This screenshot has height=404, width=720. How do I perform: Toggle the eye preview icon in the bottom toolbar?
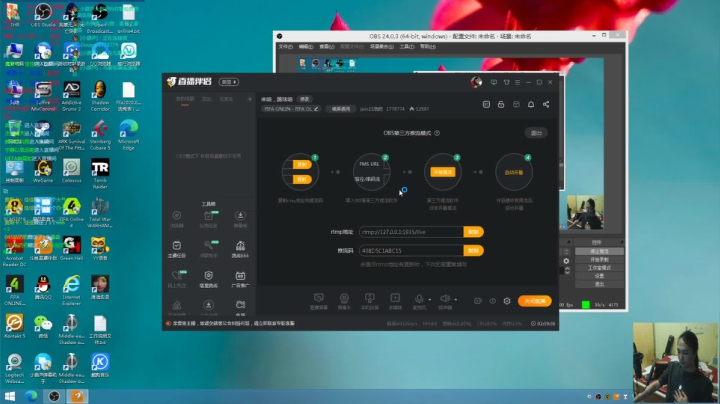pyautogui.click(x=493, y=301)
